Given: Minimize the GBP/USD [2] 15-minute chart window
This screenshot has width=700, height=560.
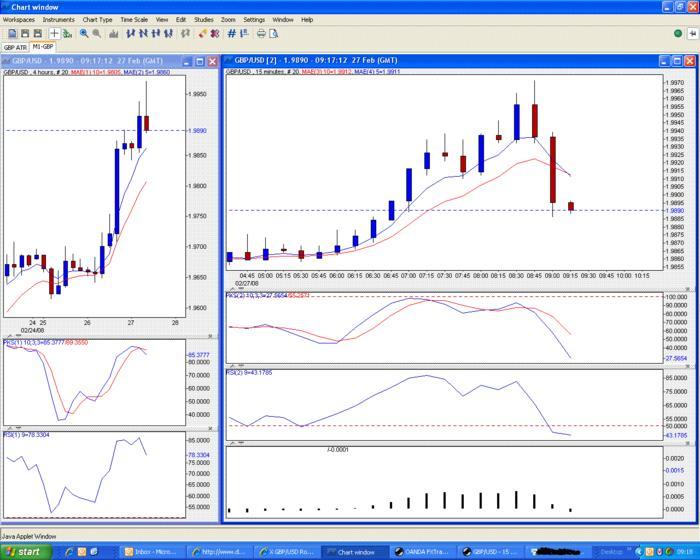Looking at the screenshot, I should click(x=665, y=61).
